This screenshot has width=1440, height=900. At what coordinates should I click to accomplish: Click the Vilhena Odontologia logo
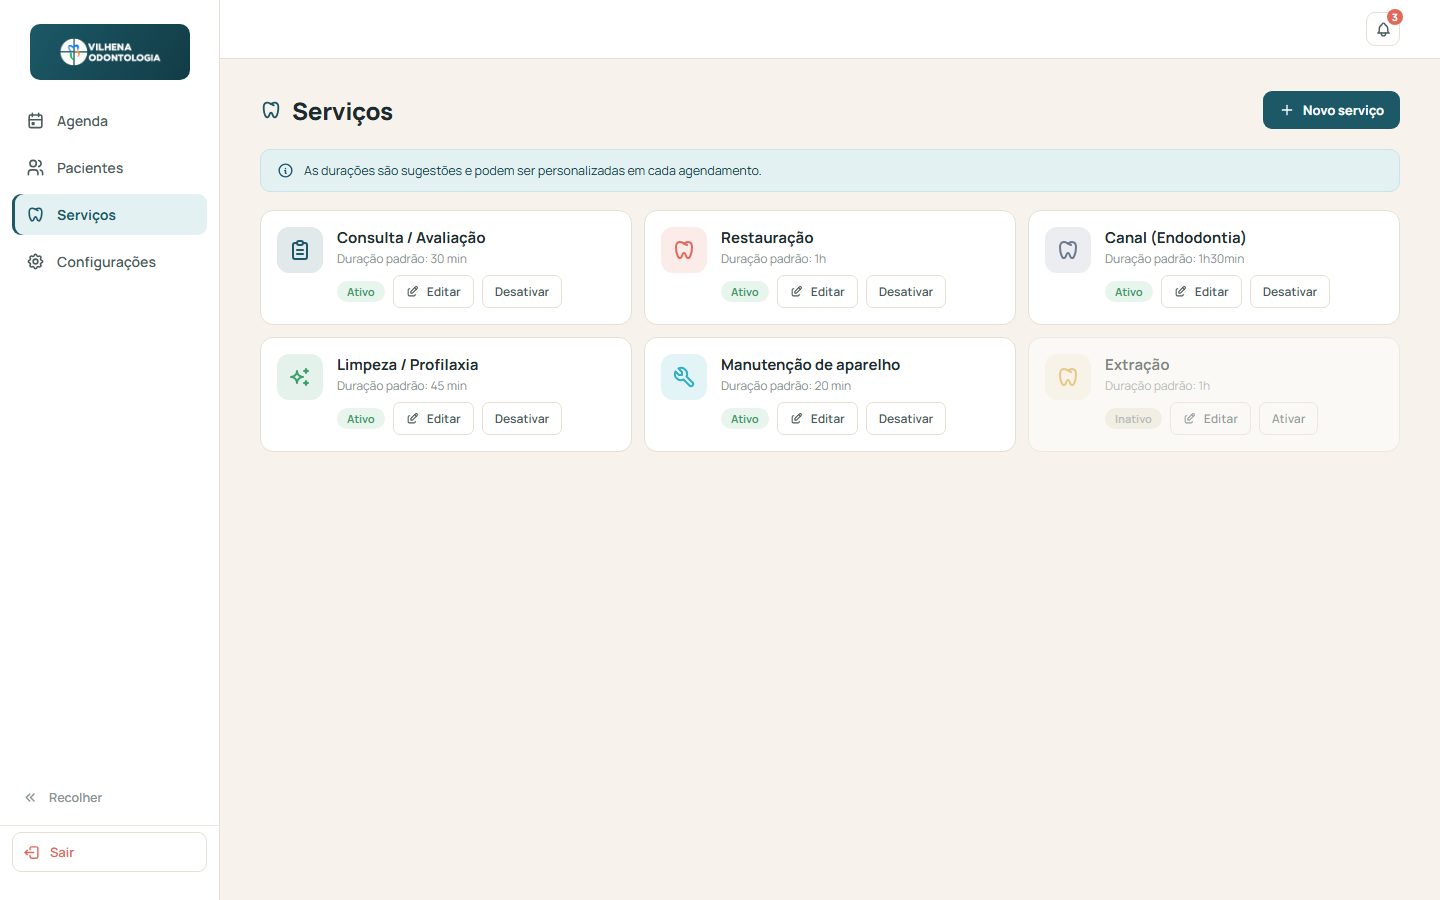tap(110, 52)
